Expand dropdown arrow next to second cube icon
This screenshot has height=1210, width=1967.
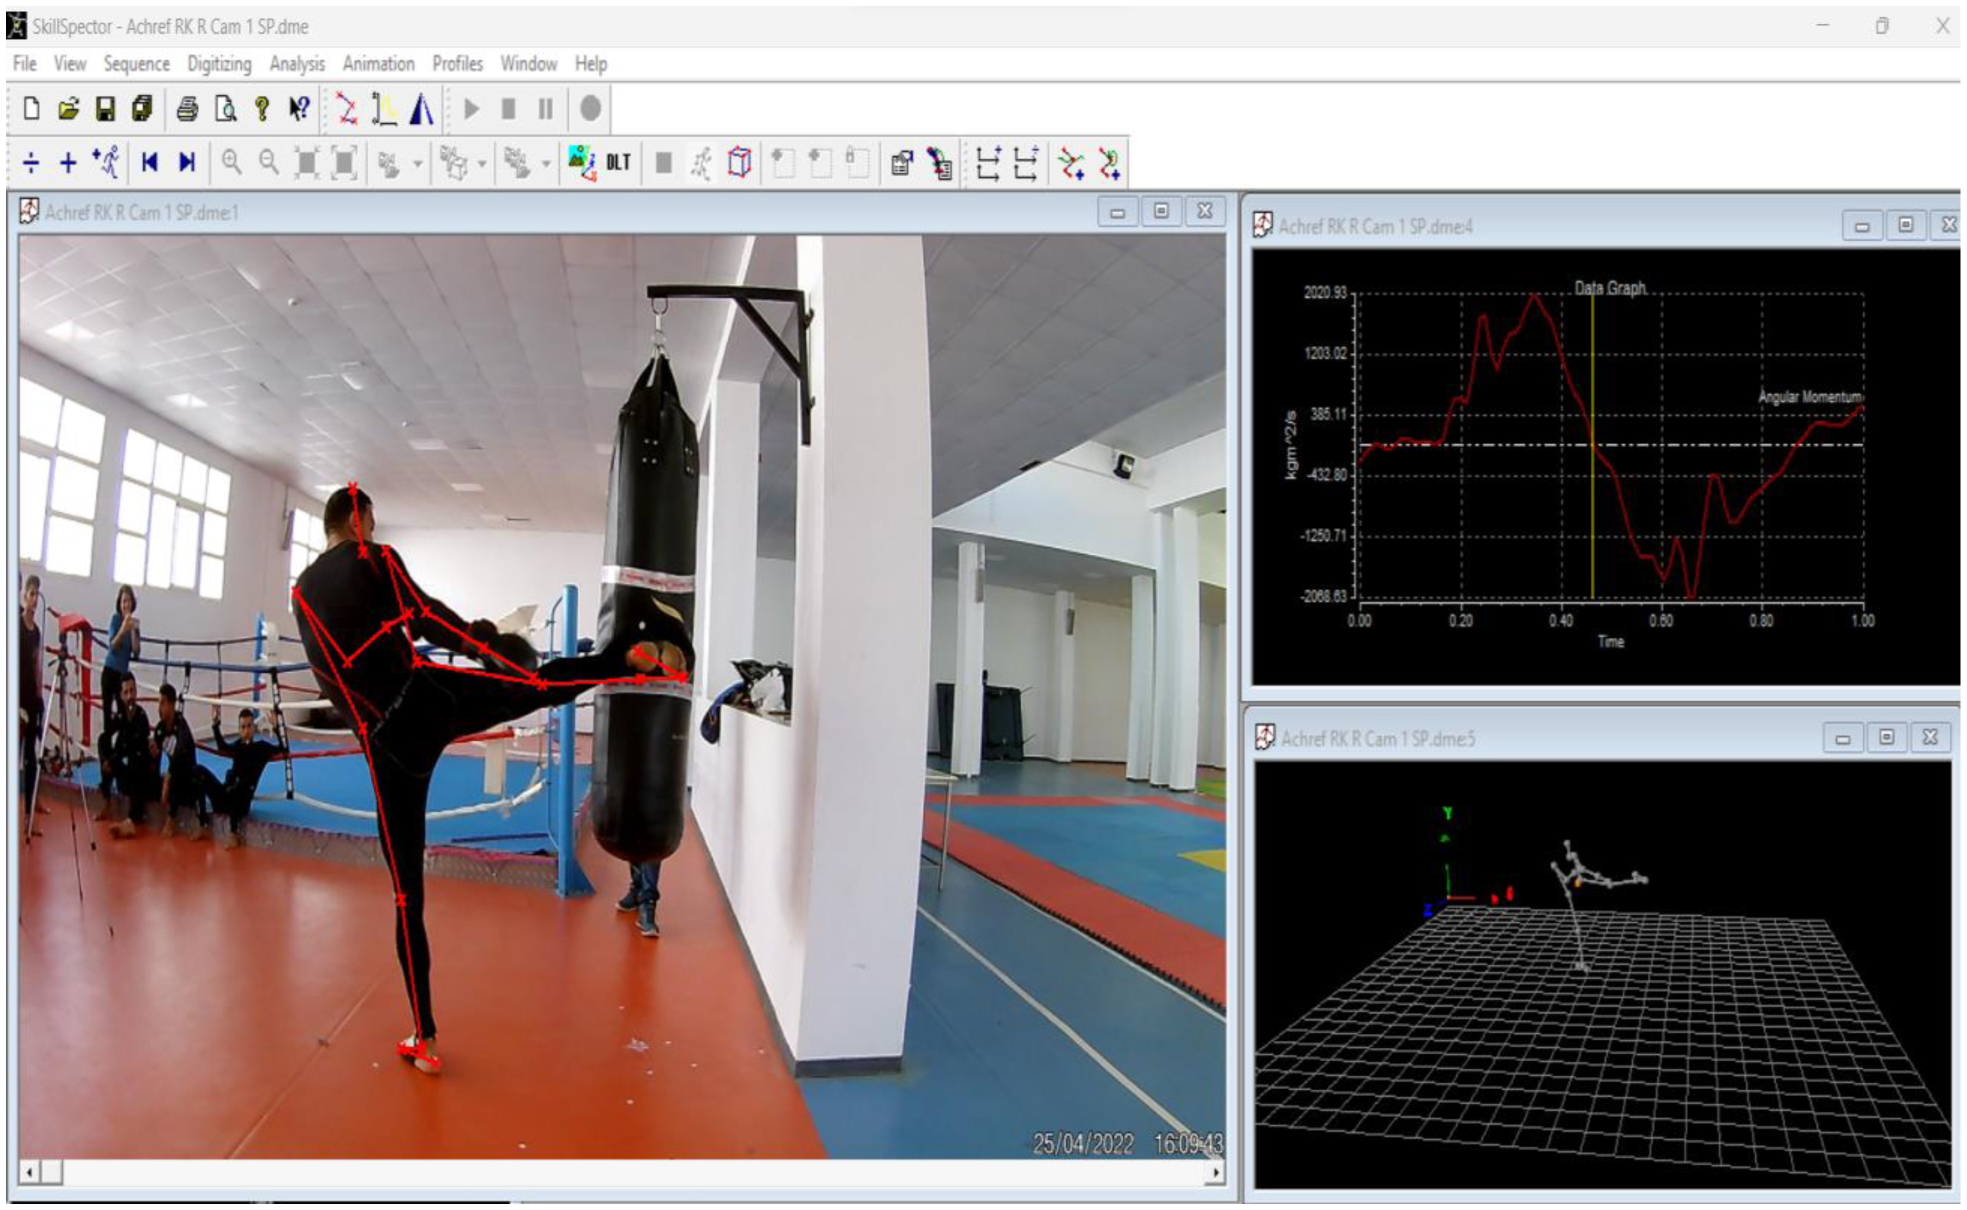click(482, 163)
